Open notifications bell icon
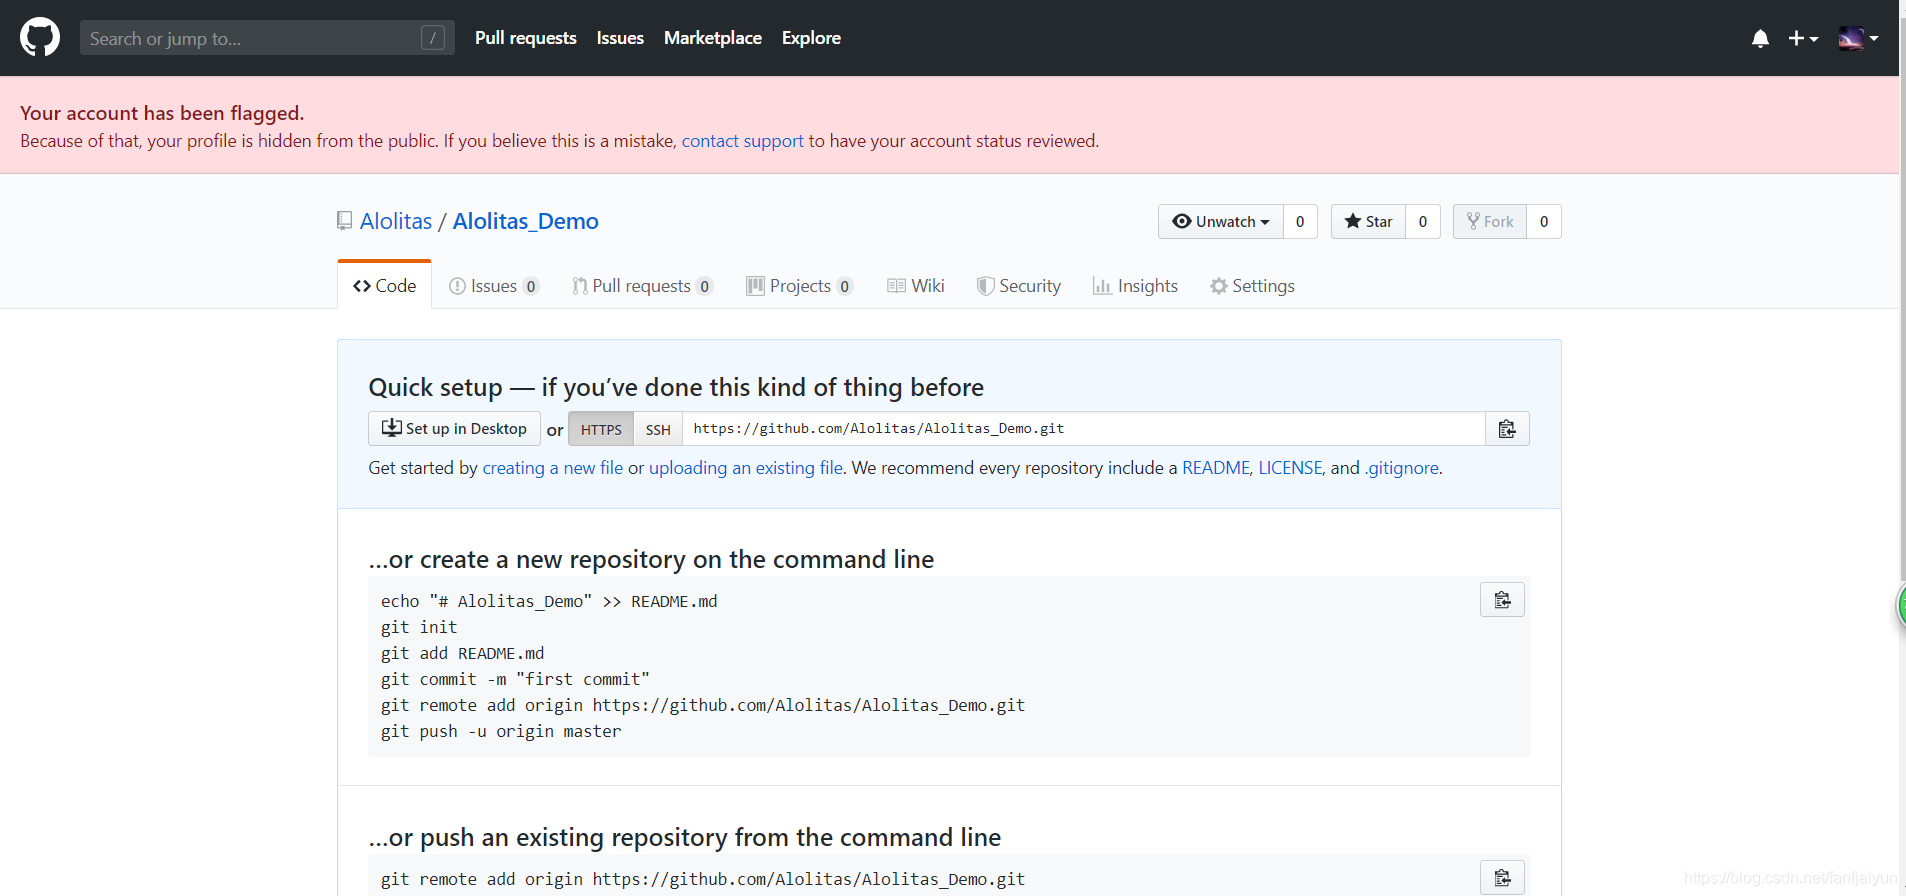Viewport: 1906px width, 896px height. pos(1760,38)
